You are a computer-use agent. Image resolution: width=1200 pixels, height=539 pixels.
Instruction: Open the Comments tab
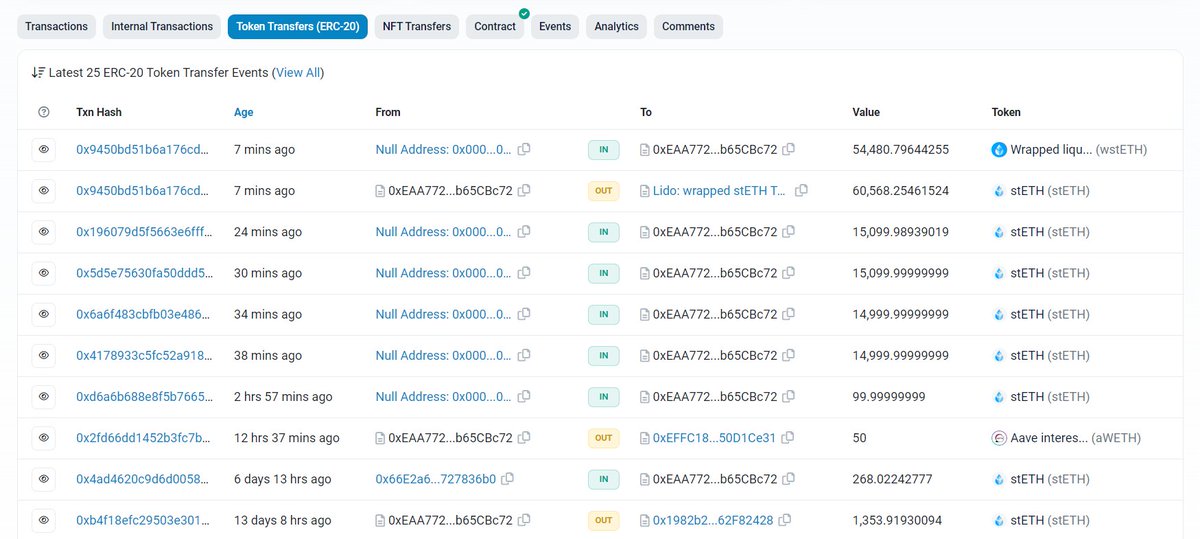point(688,26)
